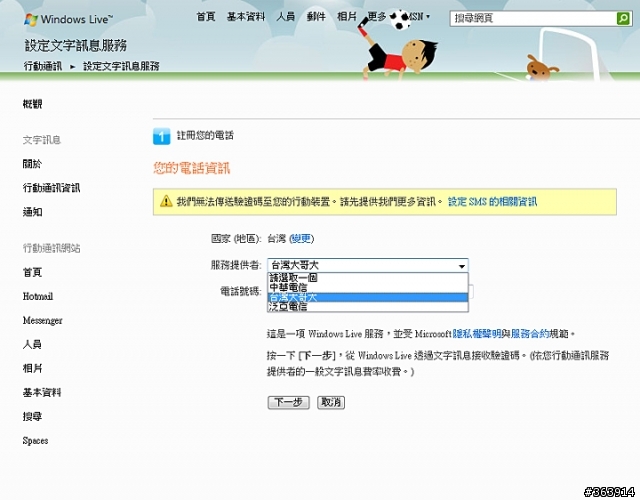Click the 設定 SMS 的相關資訊 link
640x500 pixels.
tap(492, 202)
